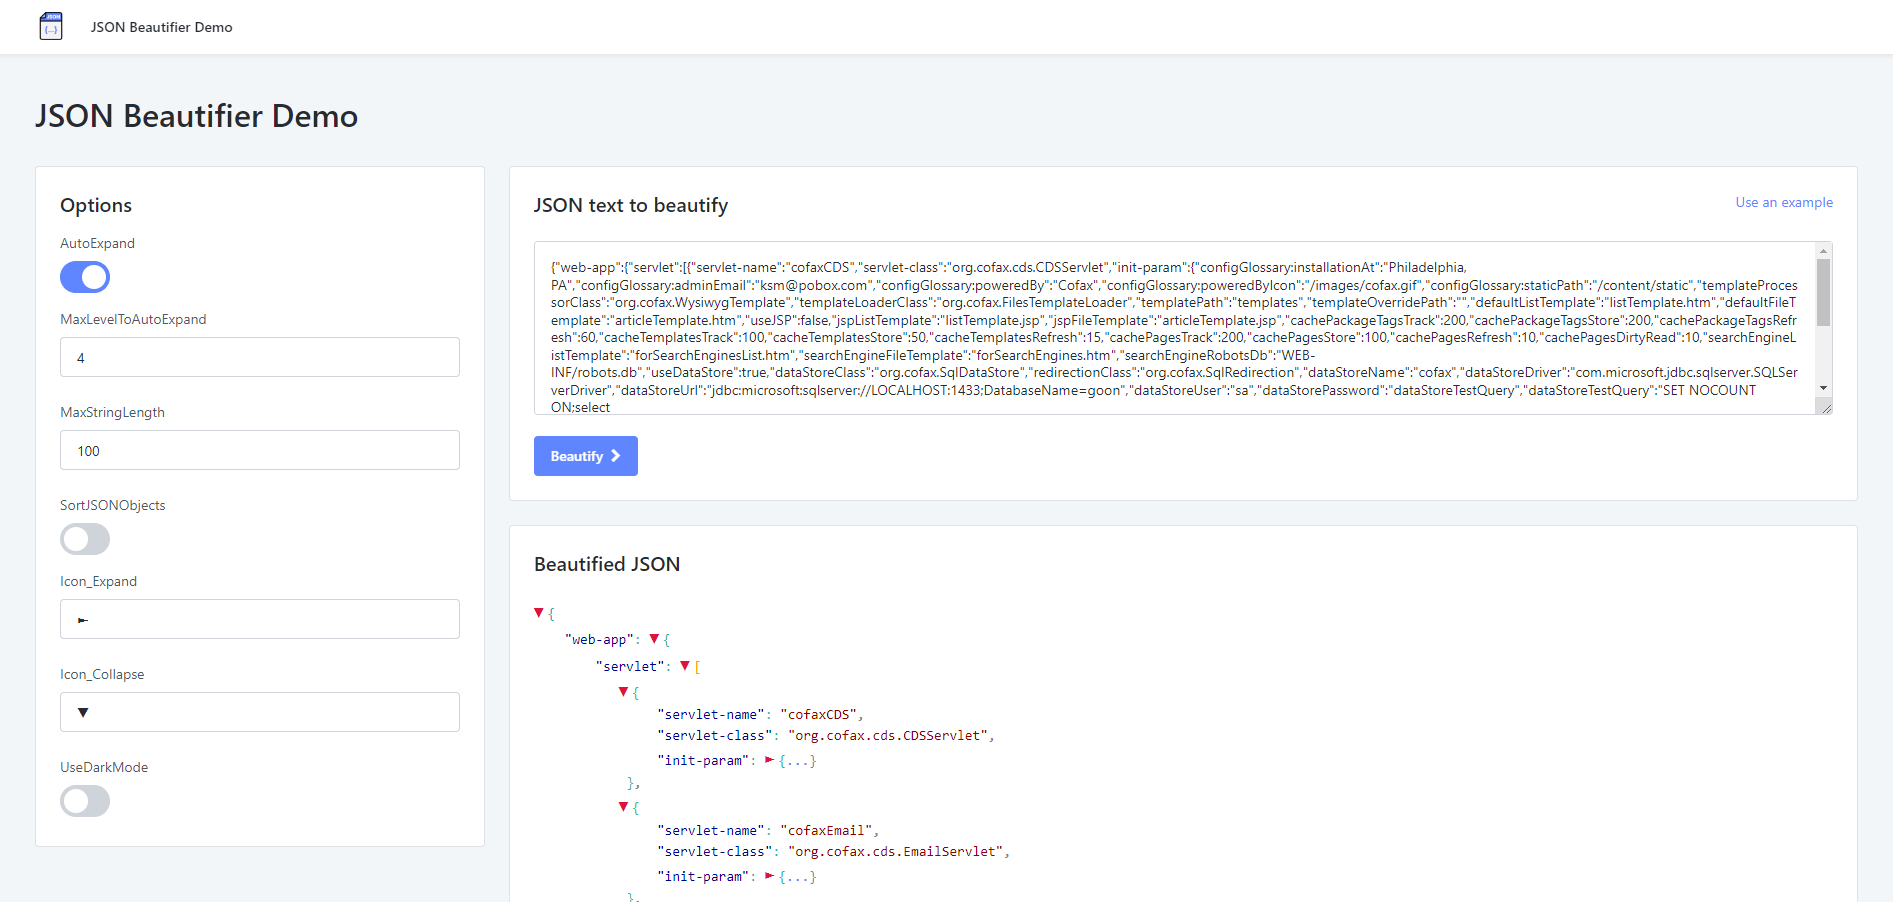Focus the MaxLevelToAutoExpand input field
The height and width of the screenshot is (902, 1893).
click(260, 357)
